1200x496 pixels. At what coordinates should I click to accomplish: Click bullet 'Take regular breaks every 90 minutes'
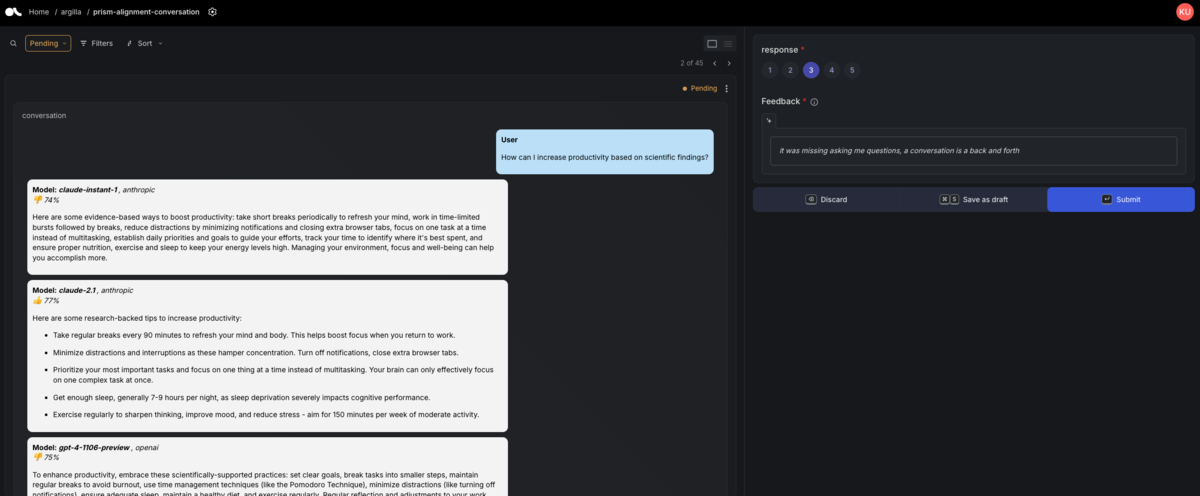[254, 335]
